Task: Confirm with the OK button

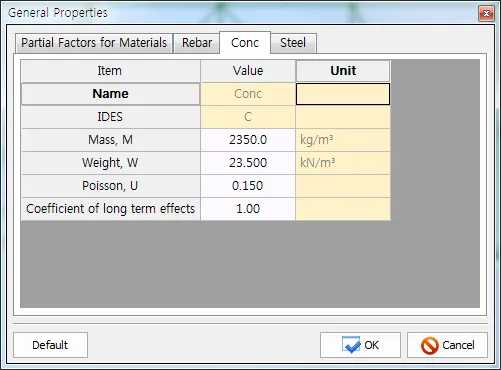Action: click(360, 345)
